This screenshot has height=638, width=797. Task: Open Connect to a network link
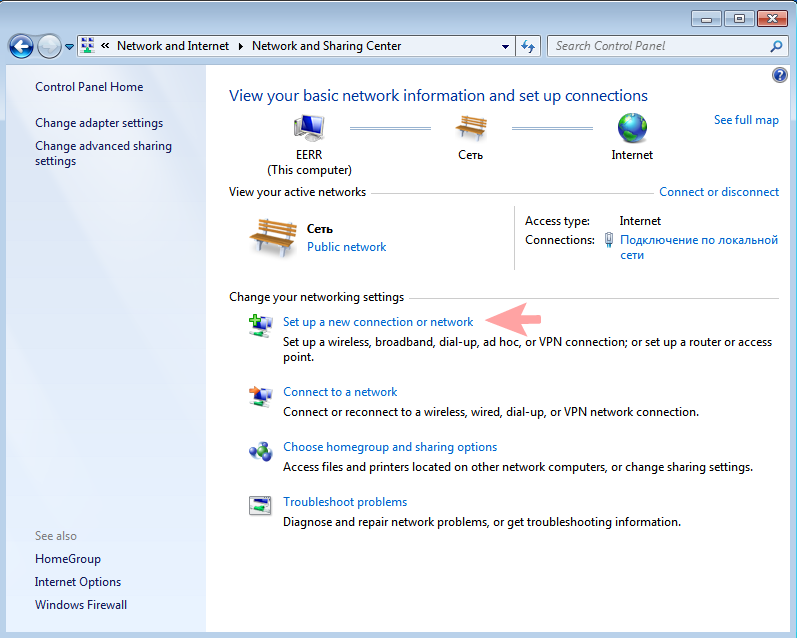coord(340,392)
